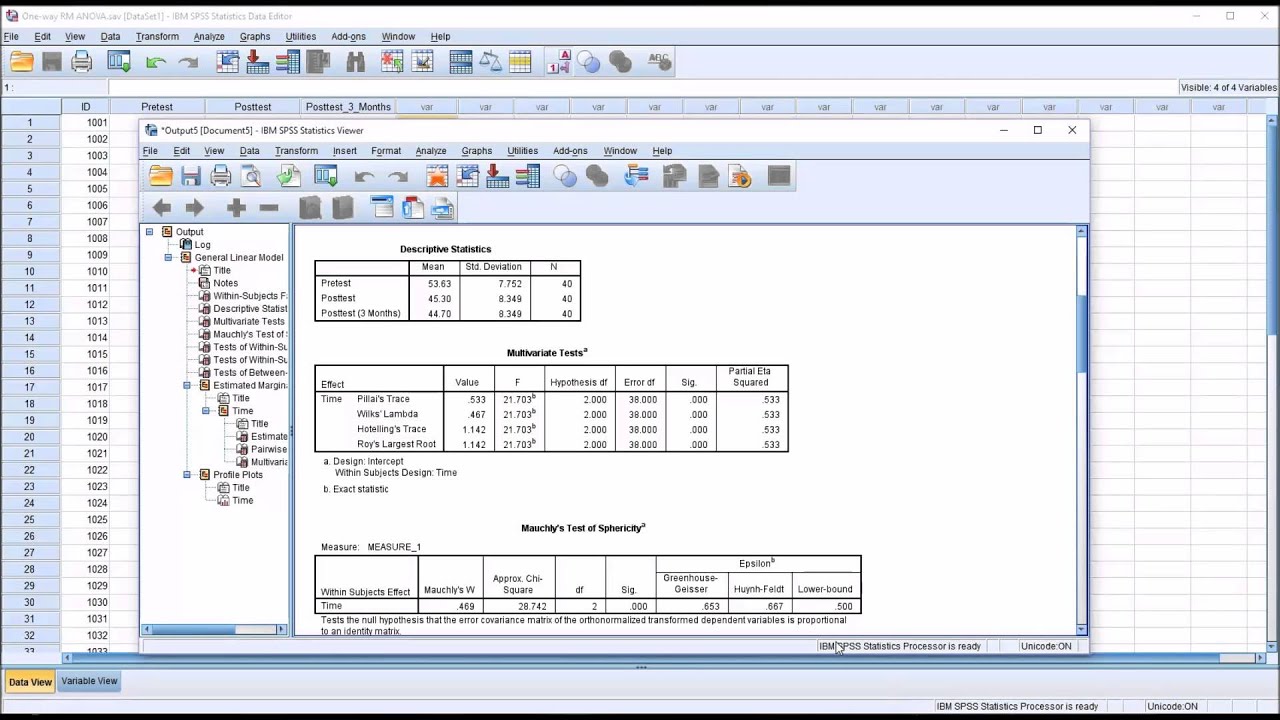Select Mauchly's Test outline item
The width and height of the screenshot is (1280, 720).
pyautogui.click(x=249, y=335)
